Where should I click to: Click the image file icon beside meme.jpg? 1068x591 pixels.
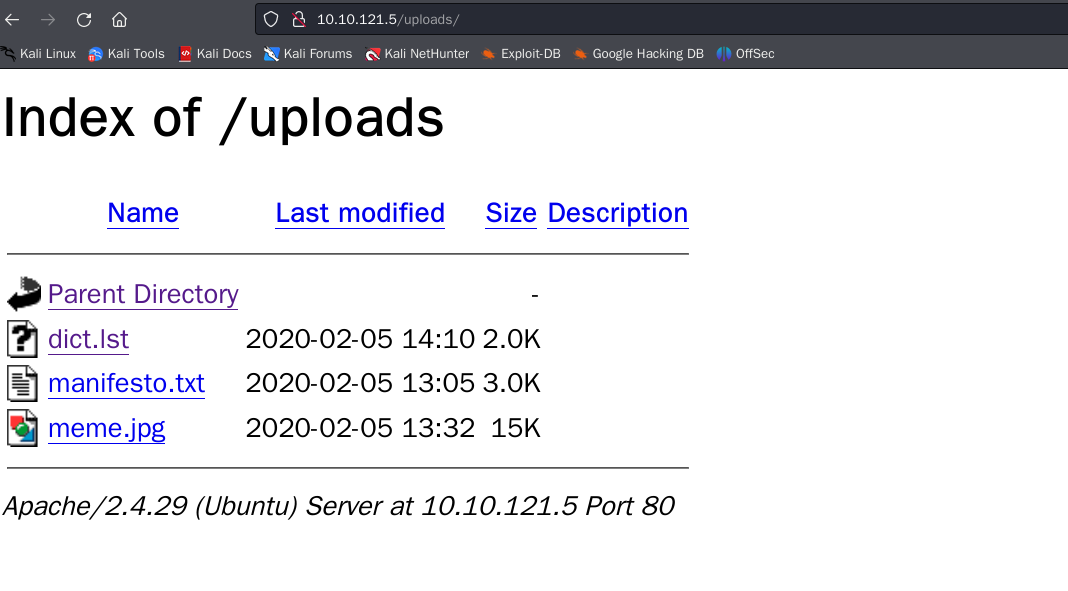pos(22,427)
